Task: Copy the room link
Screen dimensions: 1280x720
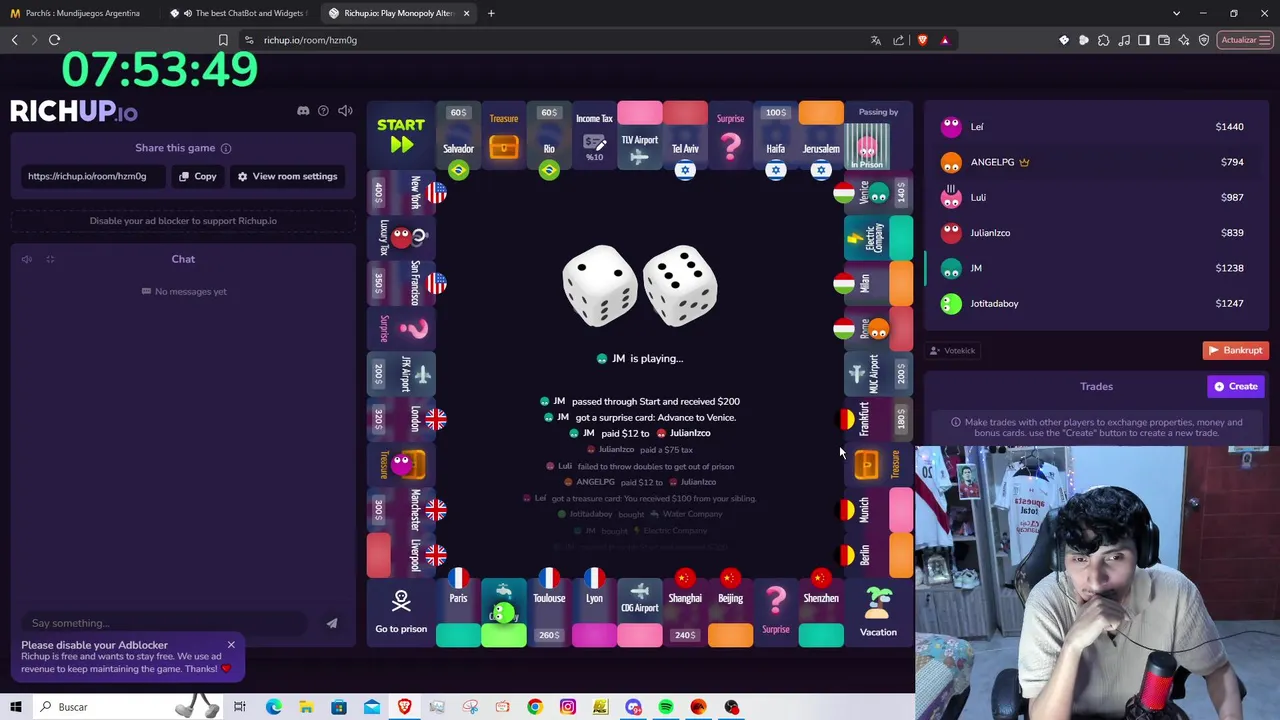Action: point(198,176)
